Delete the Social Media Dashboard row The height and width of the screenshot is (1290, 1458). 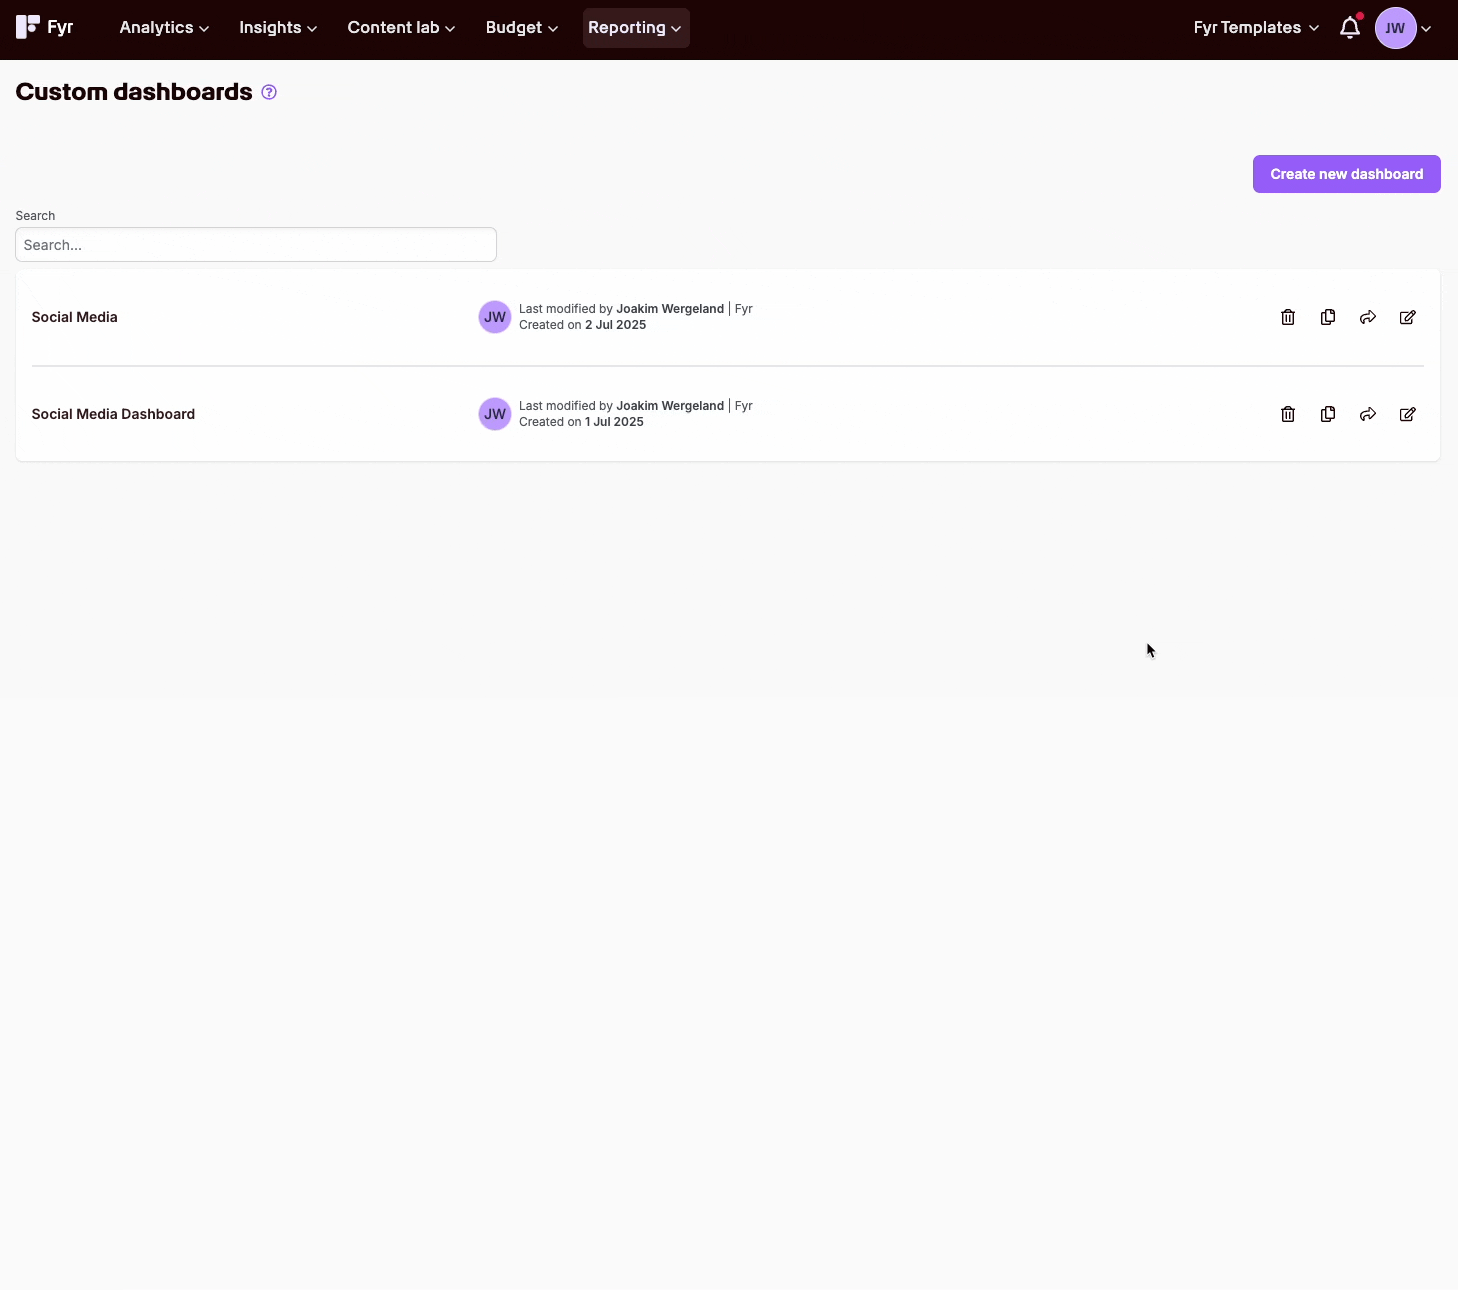[x=1288, y=414]
